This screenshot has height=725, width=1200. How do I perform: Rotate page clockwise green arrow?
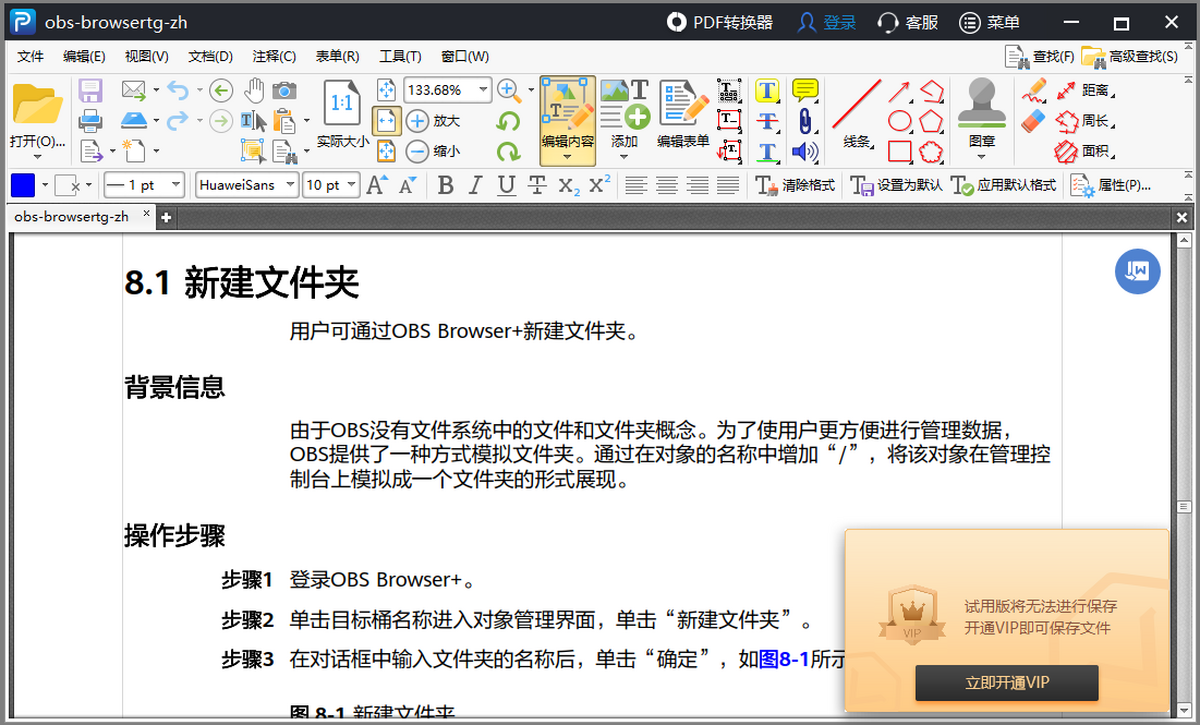pyautogui.click(x=509, y=151)
